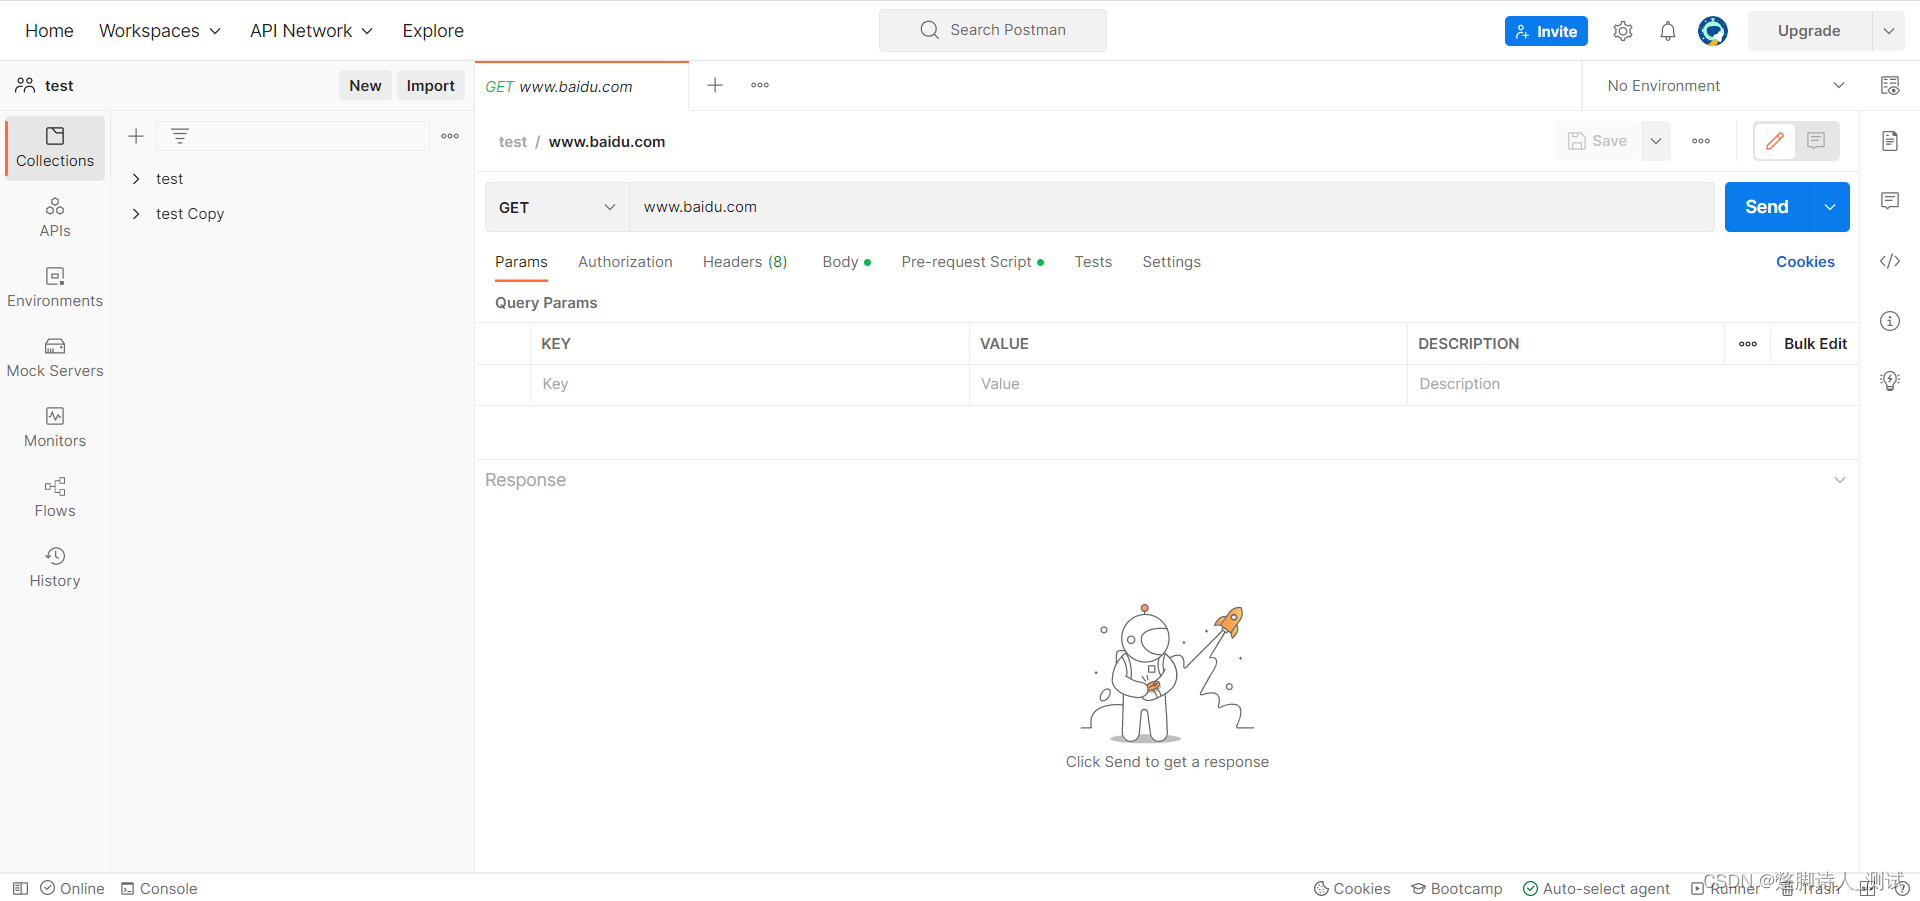Open the Mock Servers panel

[55, 358]
